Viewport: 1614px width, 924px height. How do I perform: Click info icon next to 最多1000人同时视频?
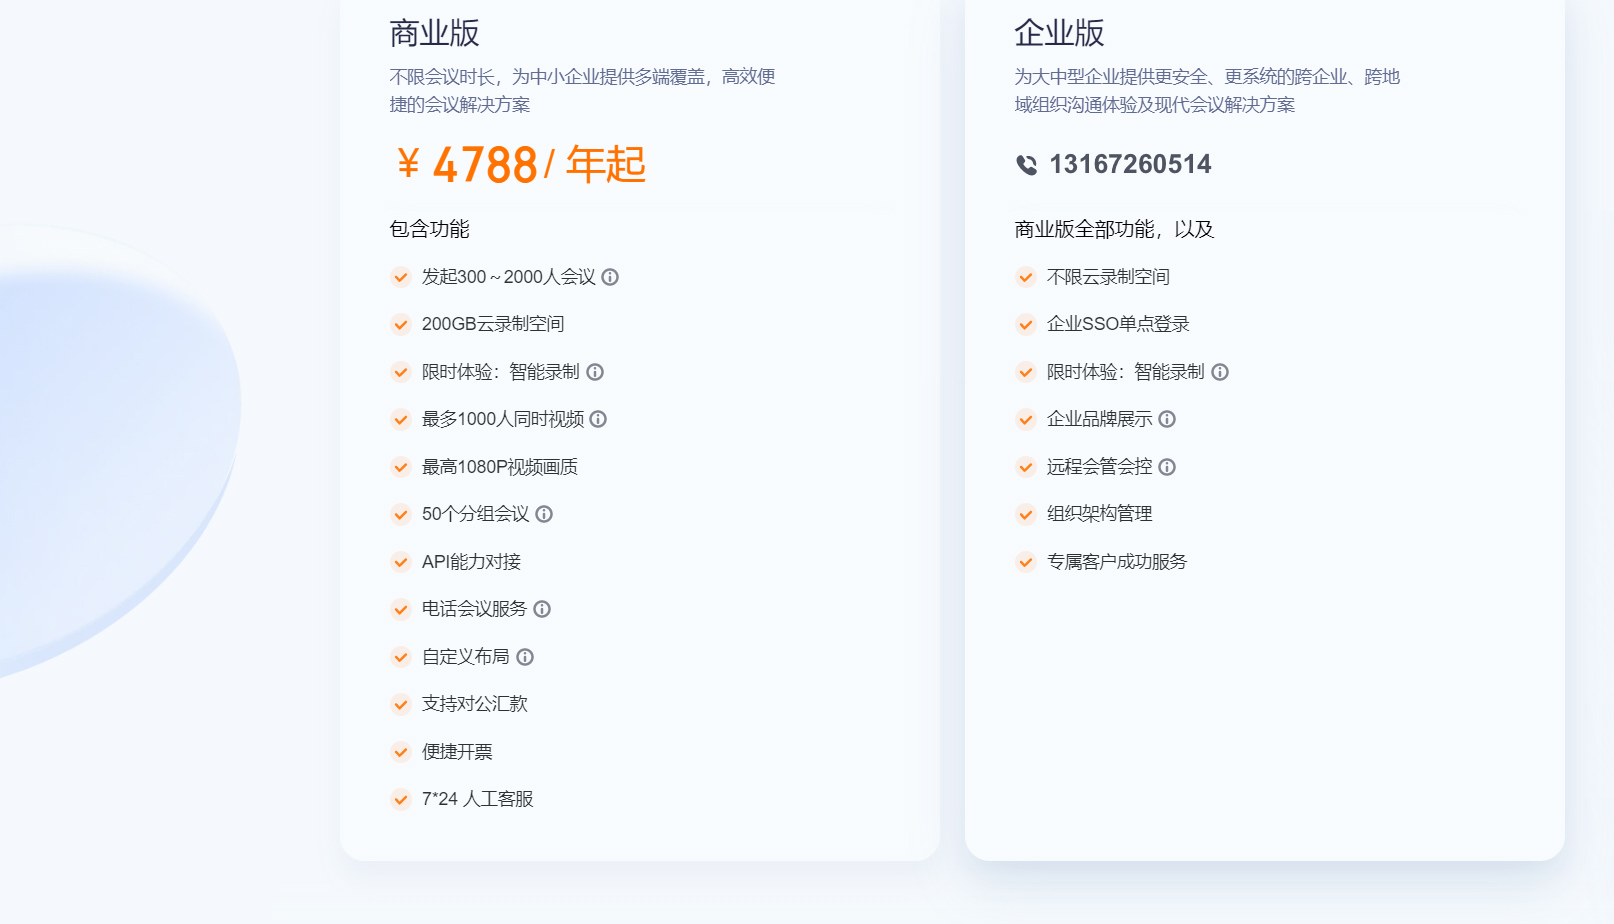click(598, 419)
